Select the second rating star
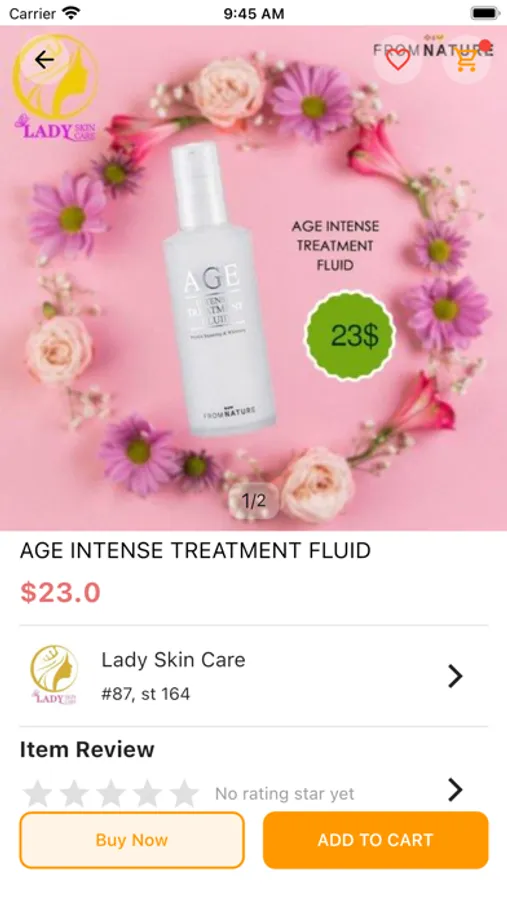 [x=74, y=793]
